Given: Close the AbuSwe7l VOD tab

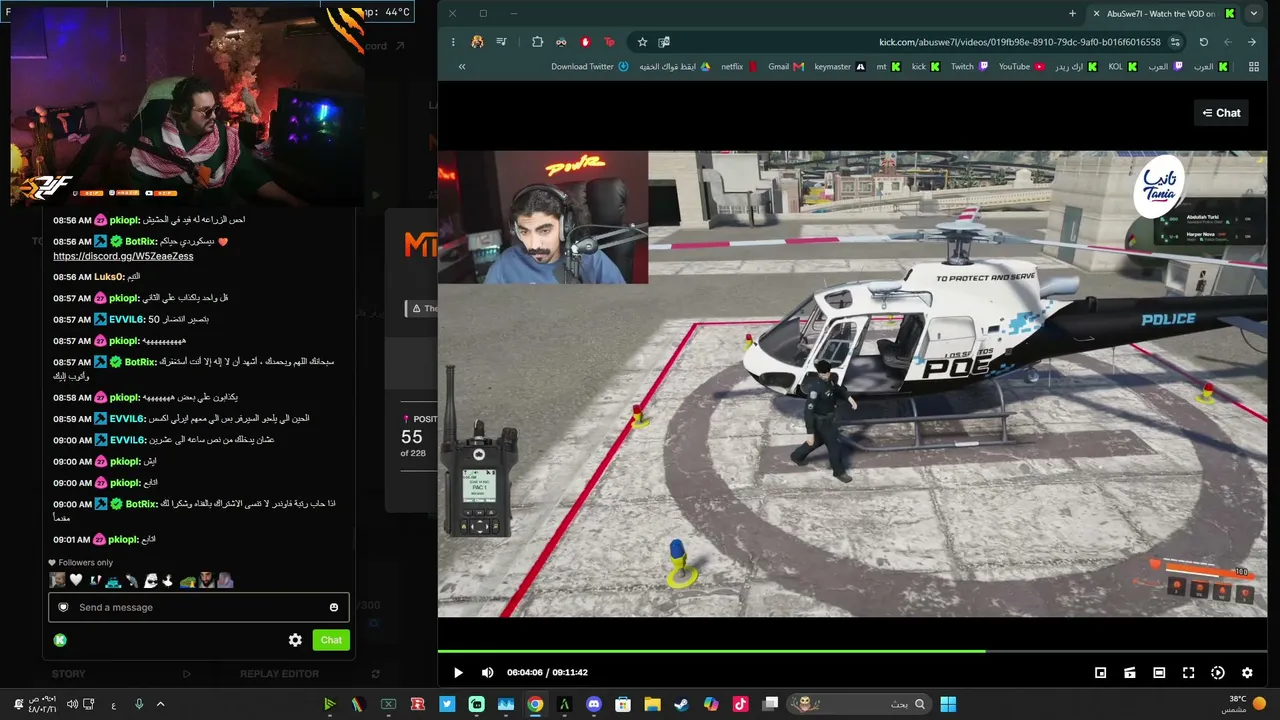Looking at the screenshot, I should coord(1096,14).
